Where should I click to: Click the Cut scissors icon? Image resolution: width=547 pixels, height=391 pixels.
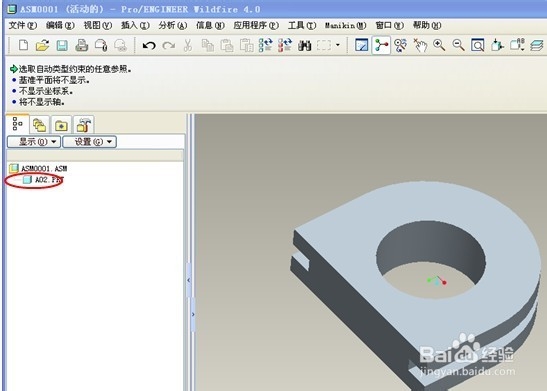coord(188,45)
